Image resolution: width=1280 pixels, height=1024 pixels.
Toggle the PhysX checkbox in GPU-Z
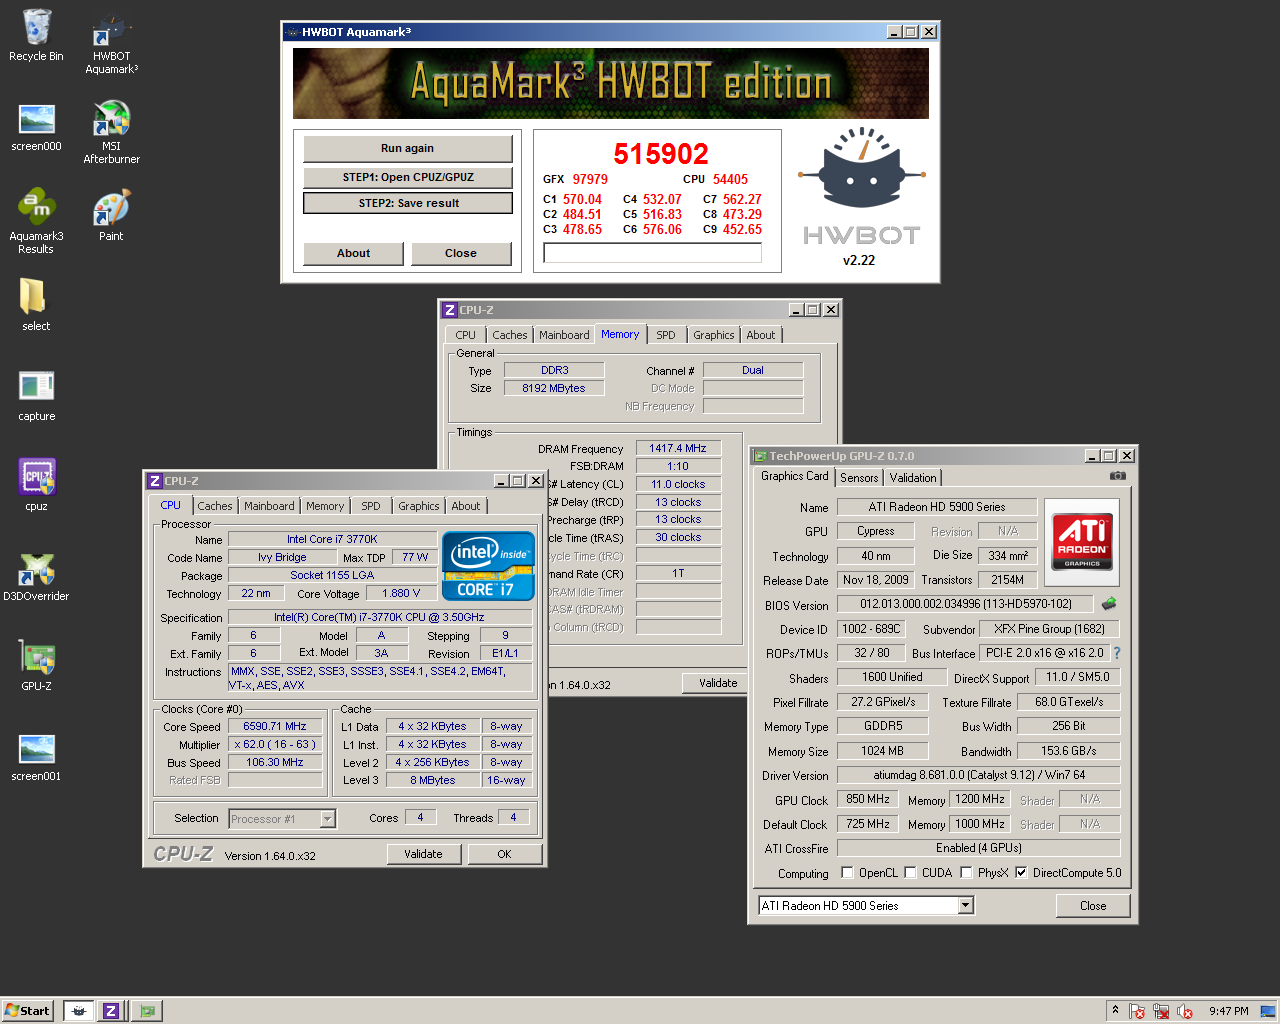[x=967, y=872]
